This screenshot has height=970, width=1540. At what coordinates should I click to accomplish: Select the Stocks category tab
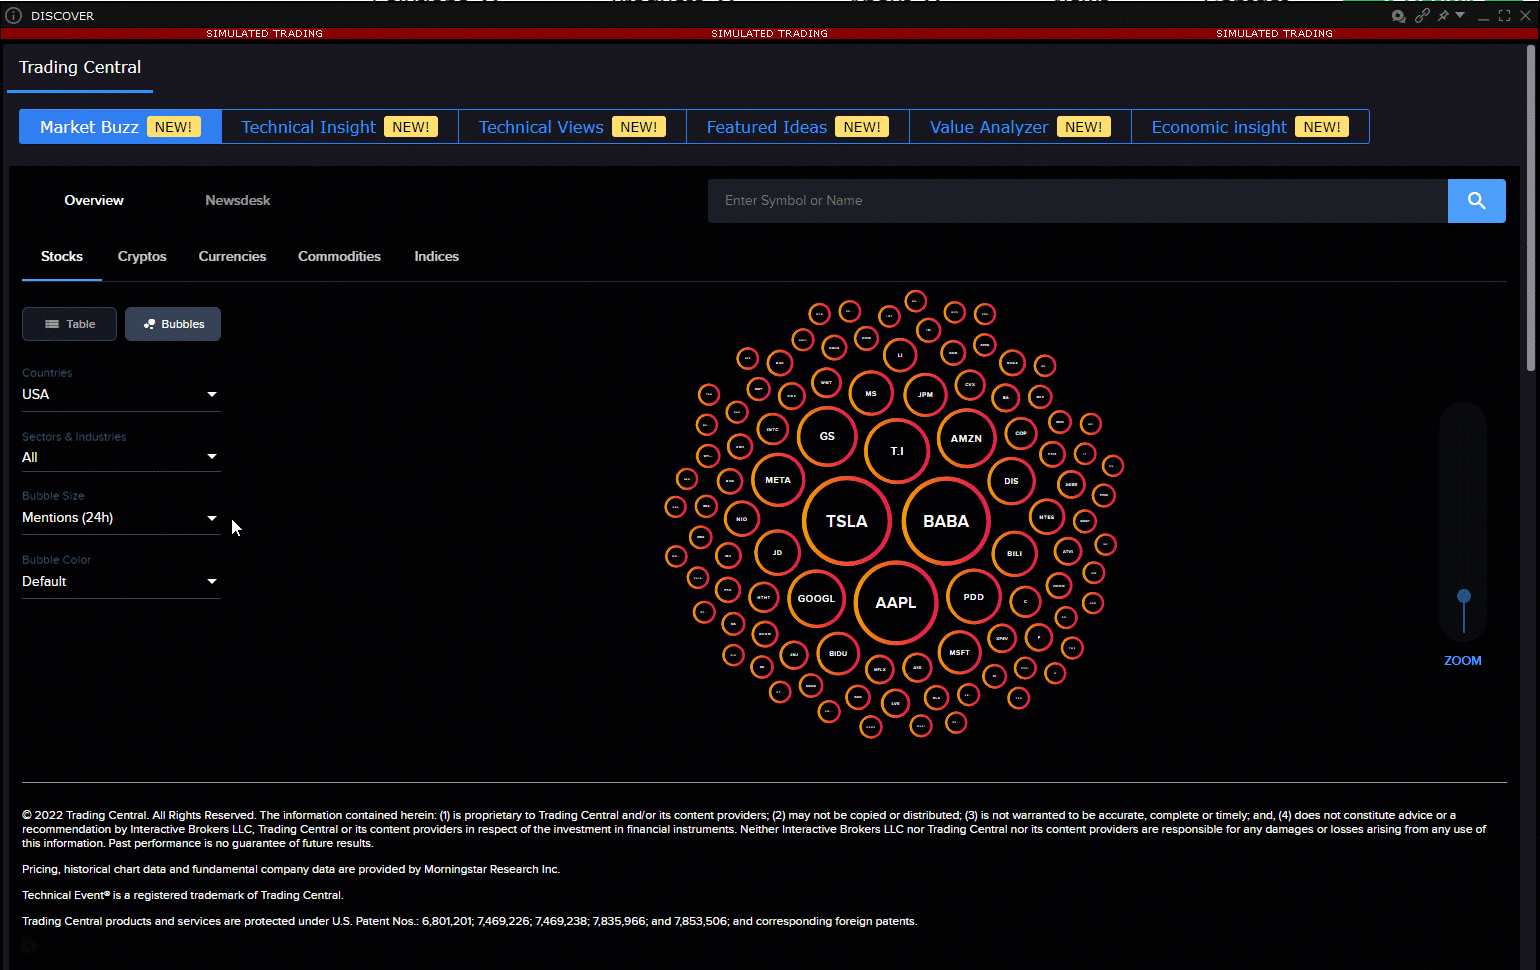(x=62, y=256)
